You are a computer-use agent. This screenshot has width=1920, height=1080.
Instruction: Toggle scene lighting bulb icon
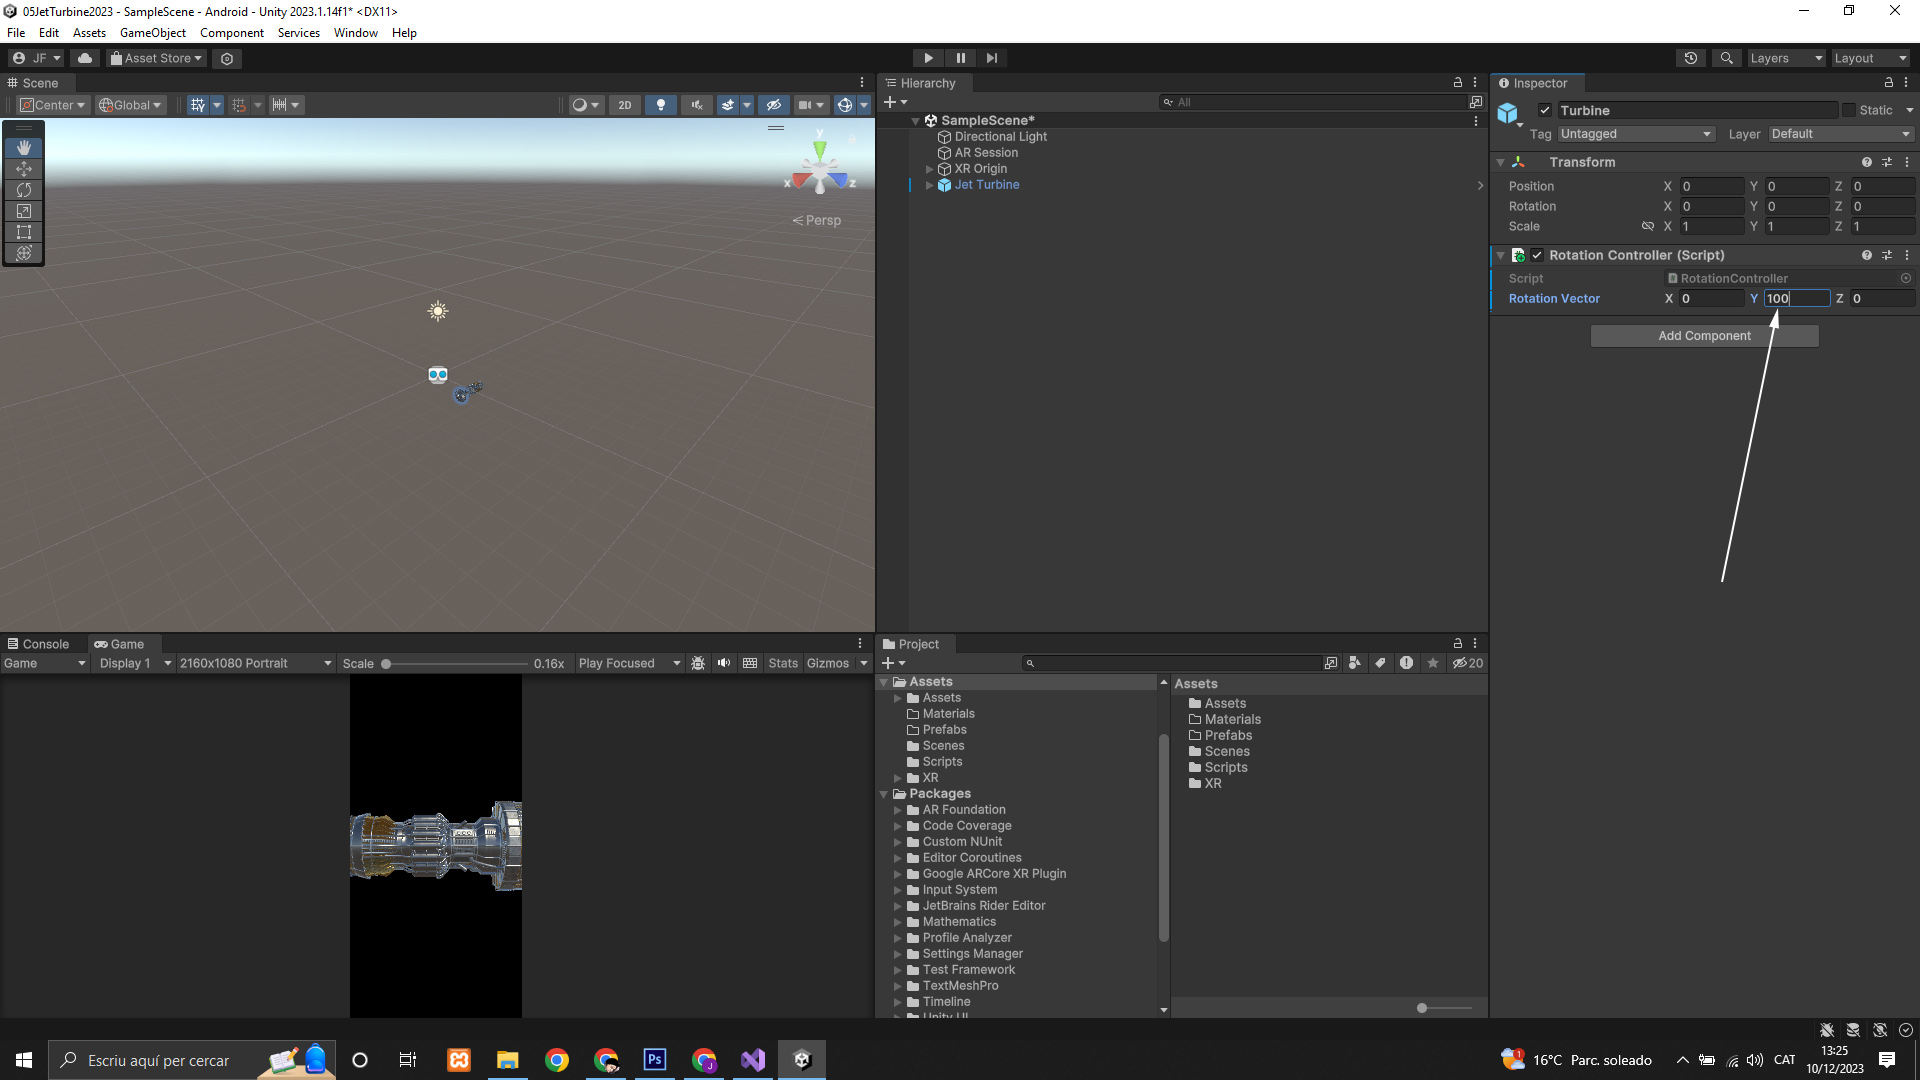click(x=660, y=105)
